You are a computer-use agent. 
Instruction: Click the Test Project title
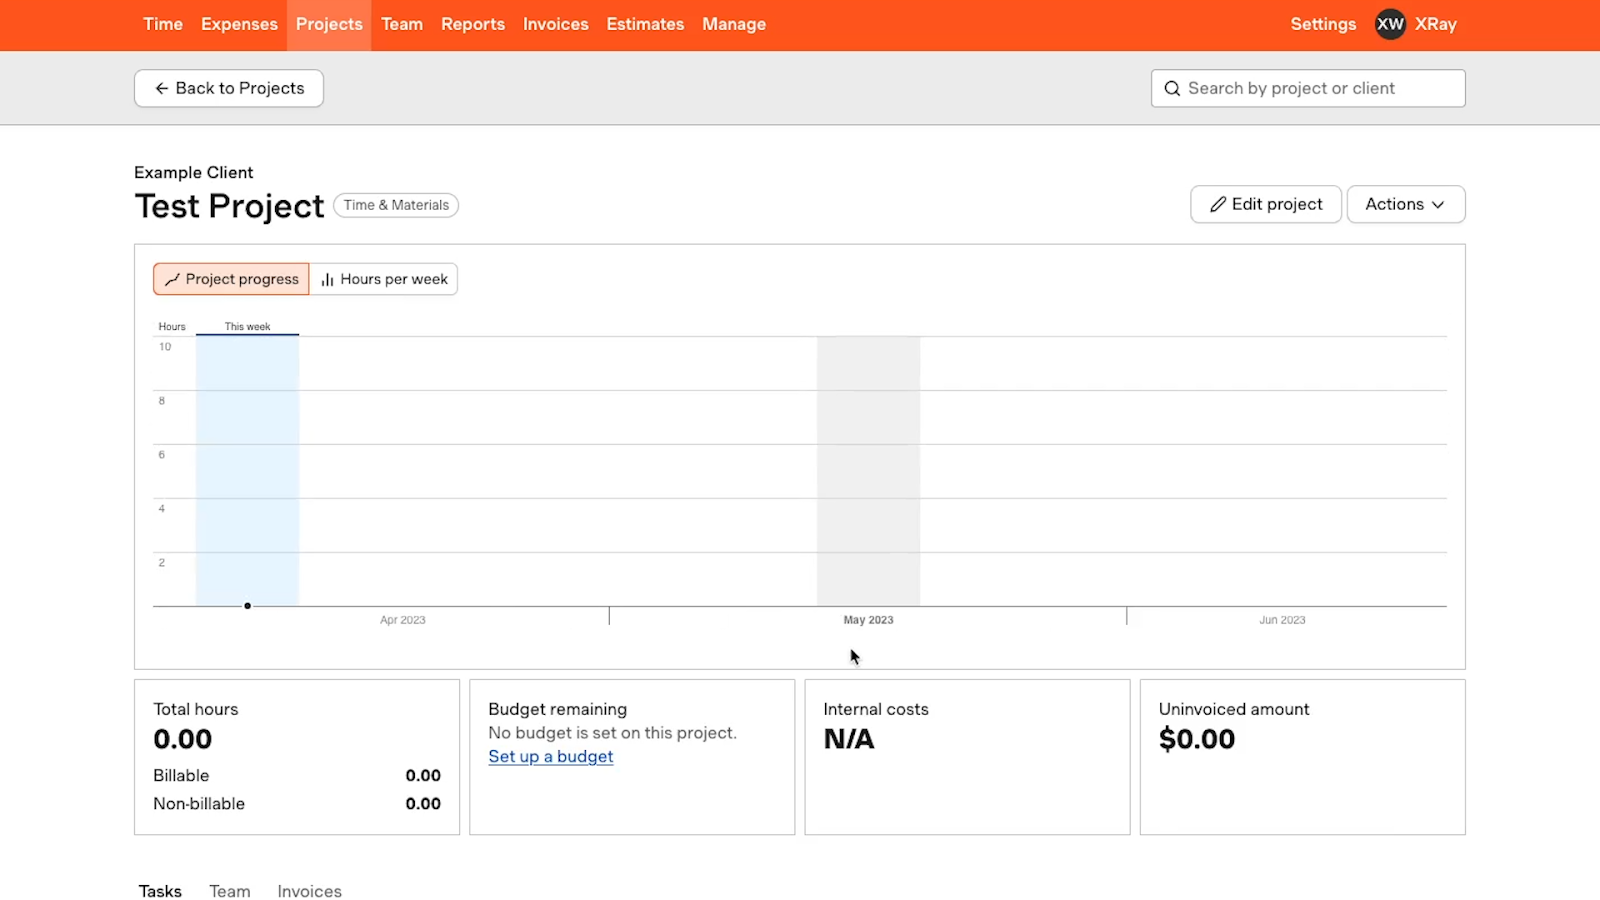pyautogui.click(x=229, y=206)
